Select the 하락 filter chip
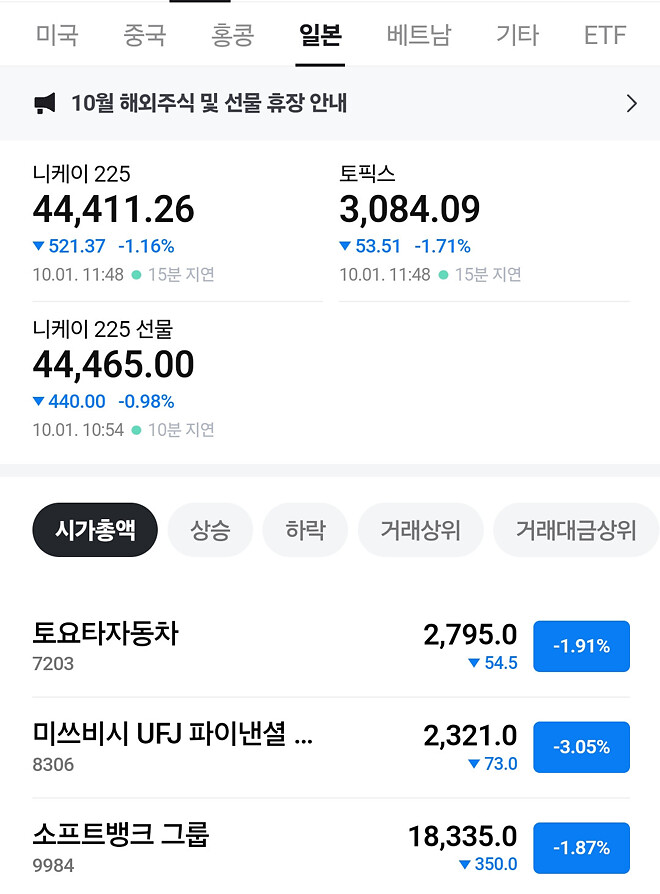Screen dimensions: 660x894 [x=305, y=530]
